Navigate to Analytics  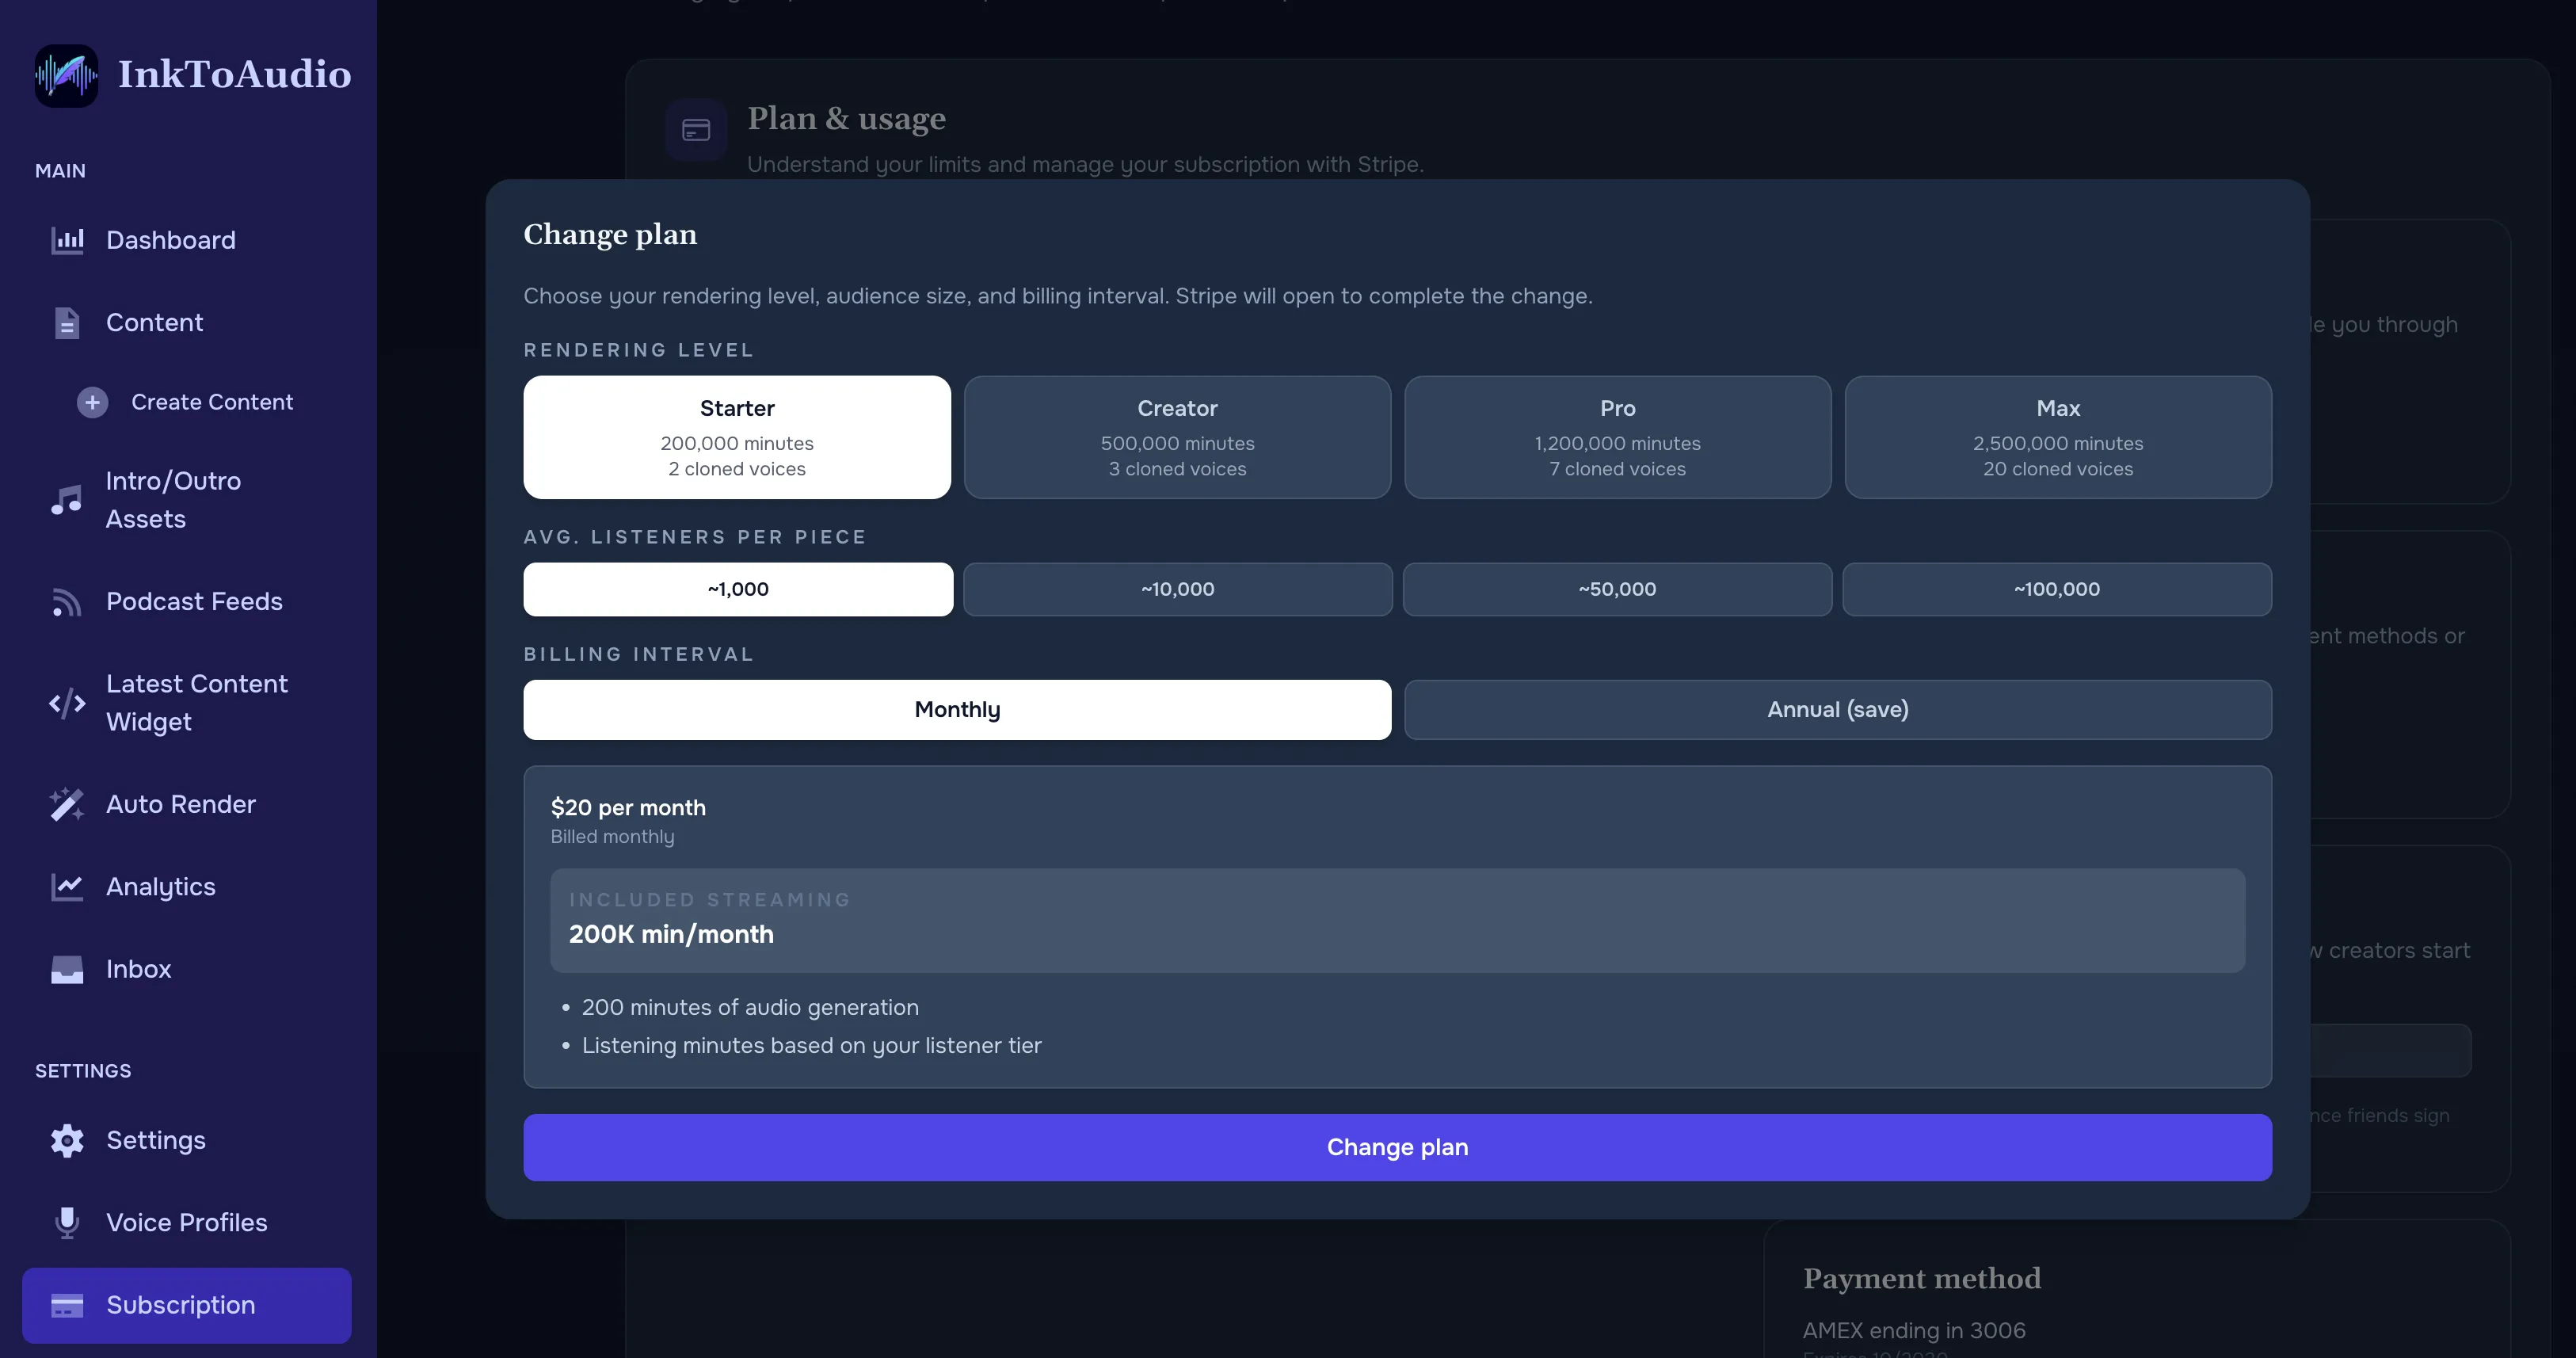point(186,887)
